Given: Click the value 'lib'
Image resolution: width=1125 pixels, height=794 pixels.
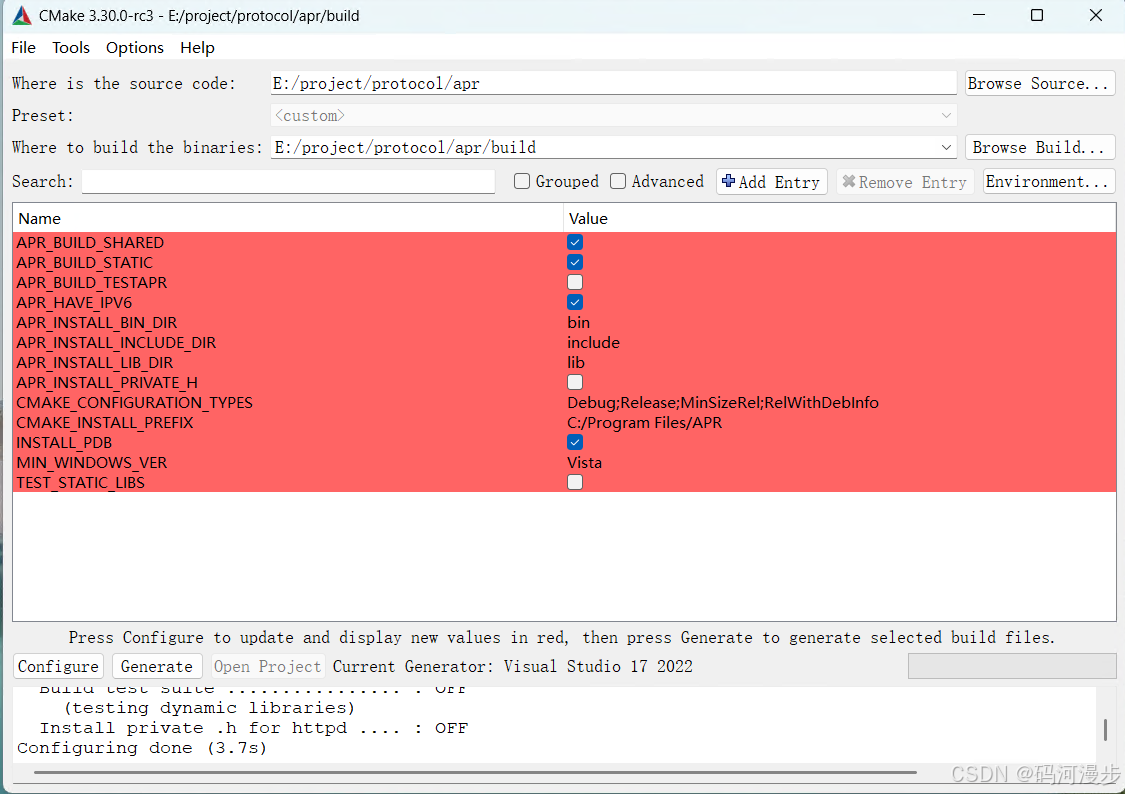Looking at the screenshot, I should point(576,363).
